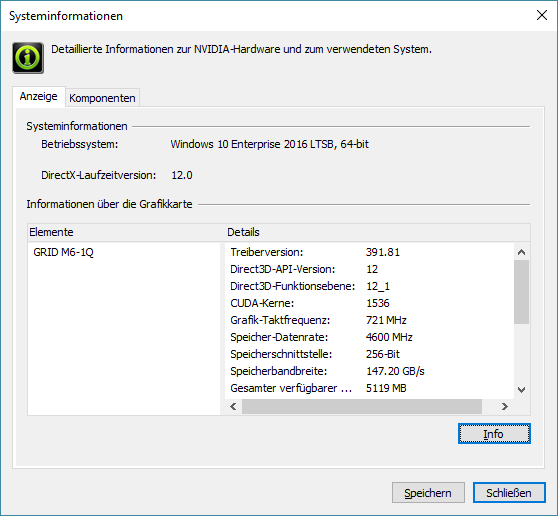Click the 147.20 GB/s bandwidth value
558x516 pixels.
pos(395,372)
